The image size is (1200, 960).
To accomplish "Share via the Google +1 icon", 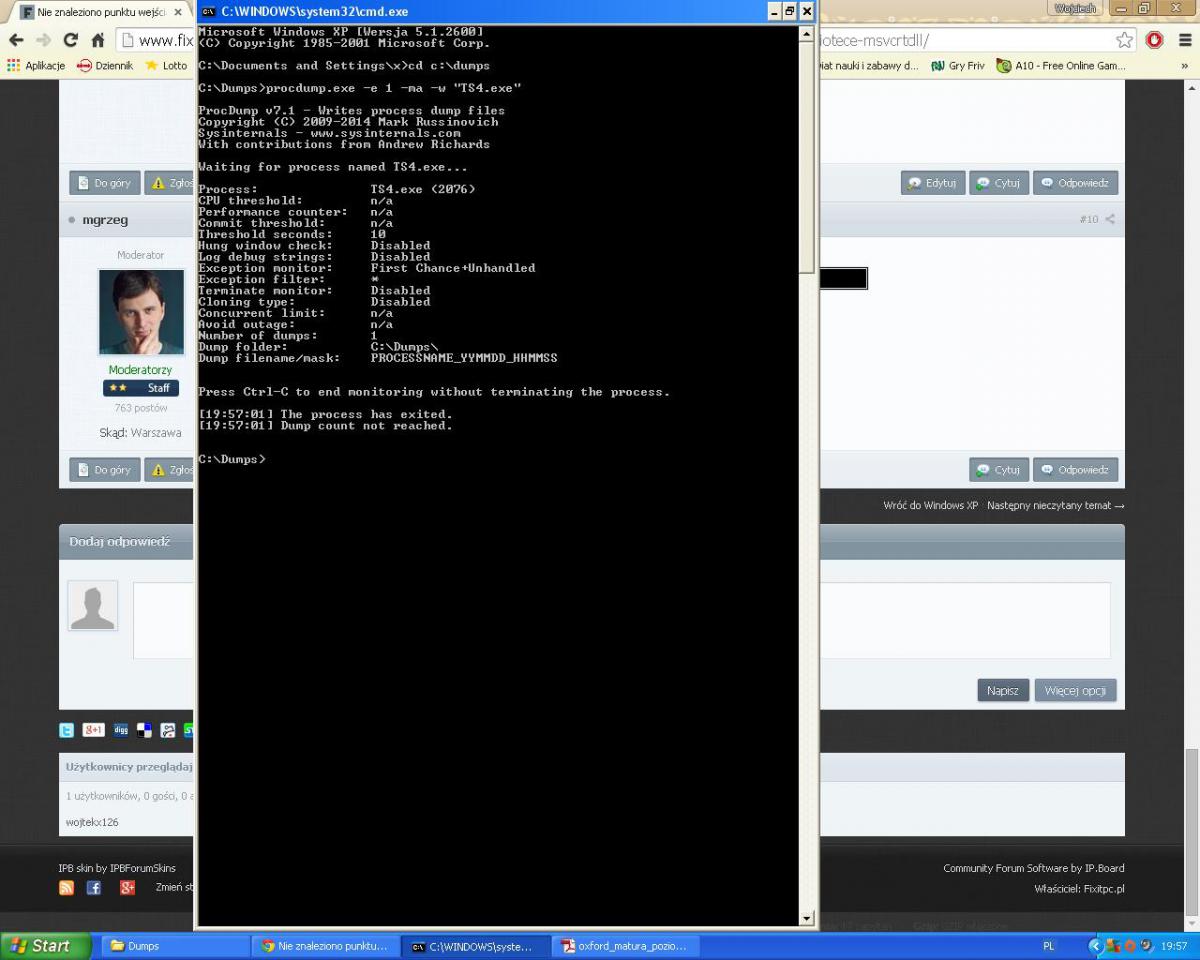I will pyautogui.click(x=93, y=730).
